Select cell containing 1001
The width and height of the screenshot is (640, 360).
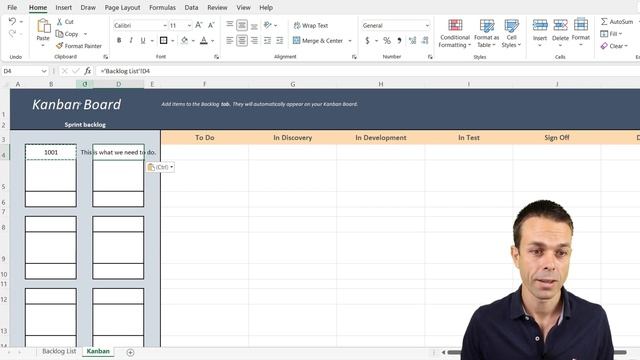coord(51,152)
